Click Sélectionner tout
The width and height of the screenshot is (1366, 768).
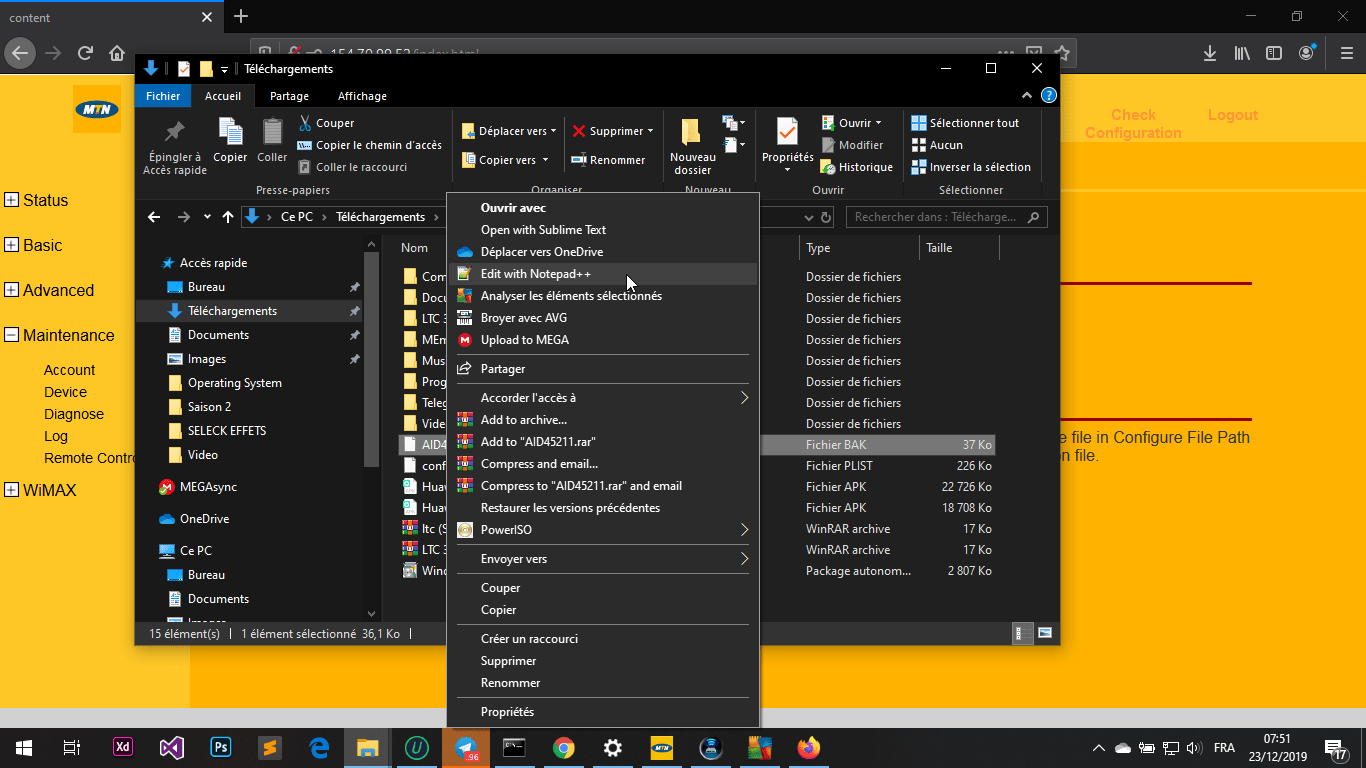[x=965, y=123]
